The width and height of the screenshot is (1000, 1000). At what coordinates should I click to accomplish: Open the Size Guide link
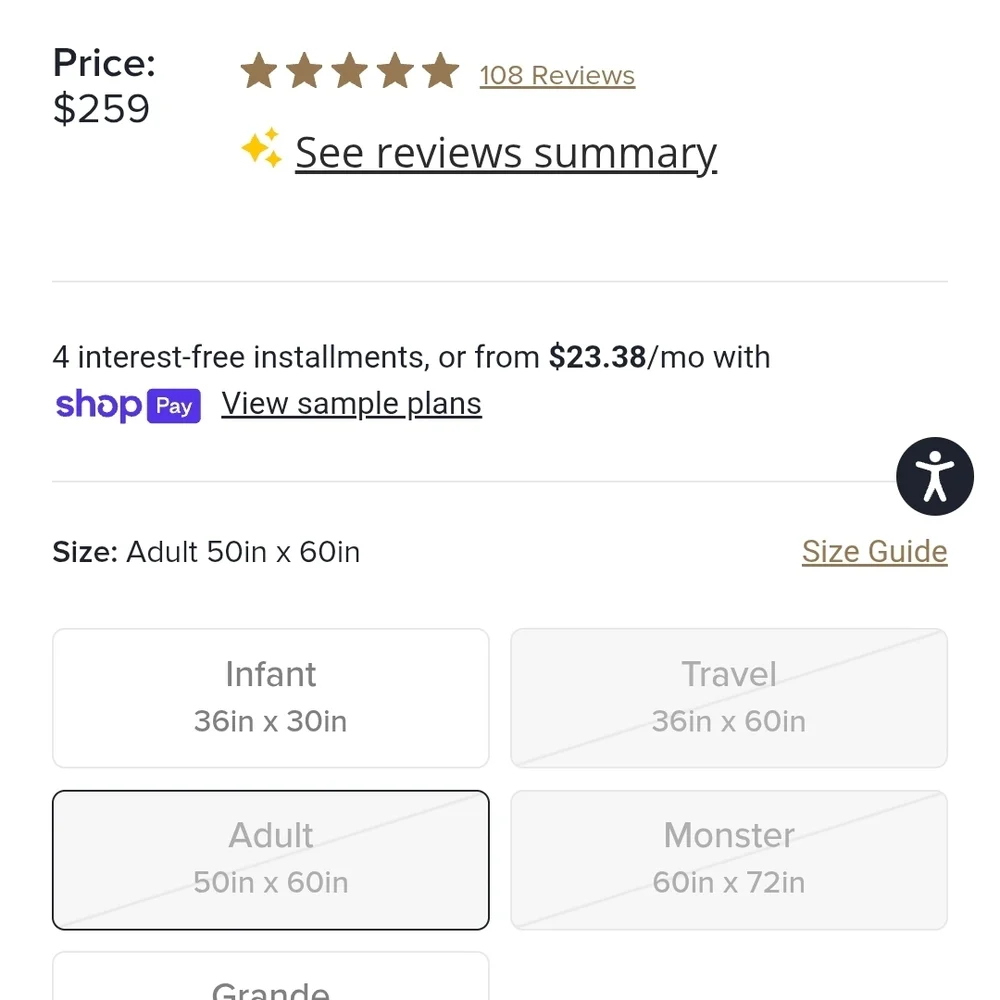click(x=874, y=552)
